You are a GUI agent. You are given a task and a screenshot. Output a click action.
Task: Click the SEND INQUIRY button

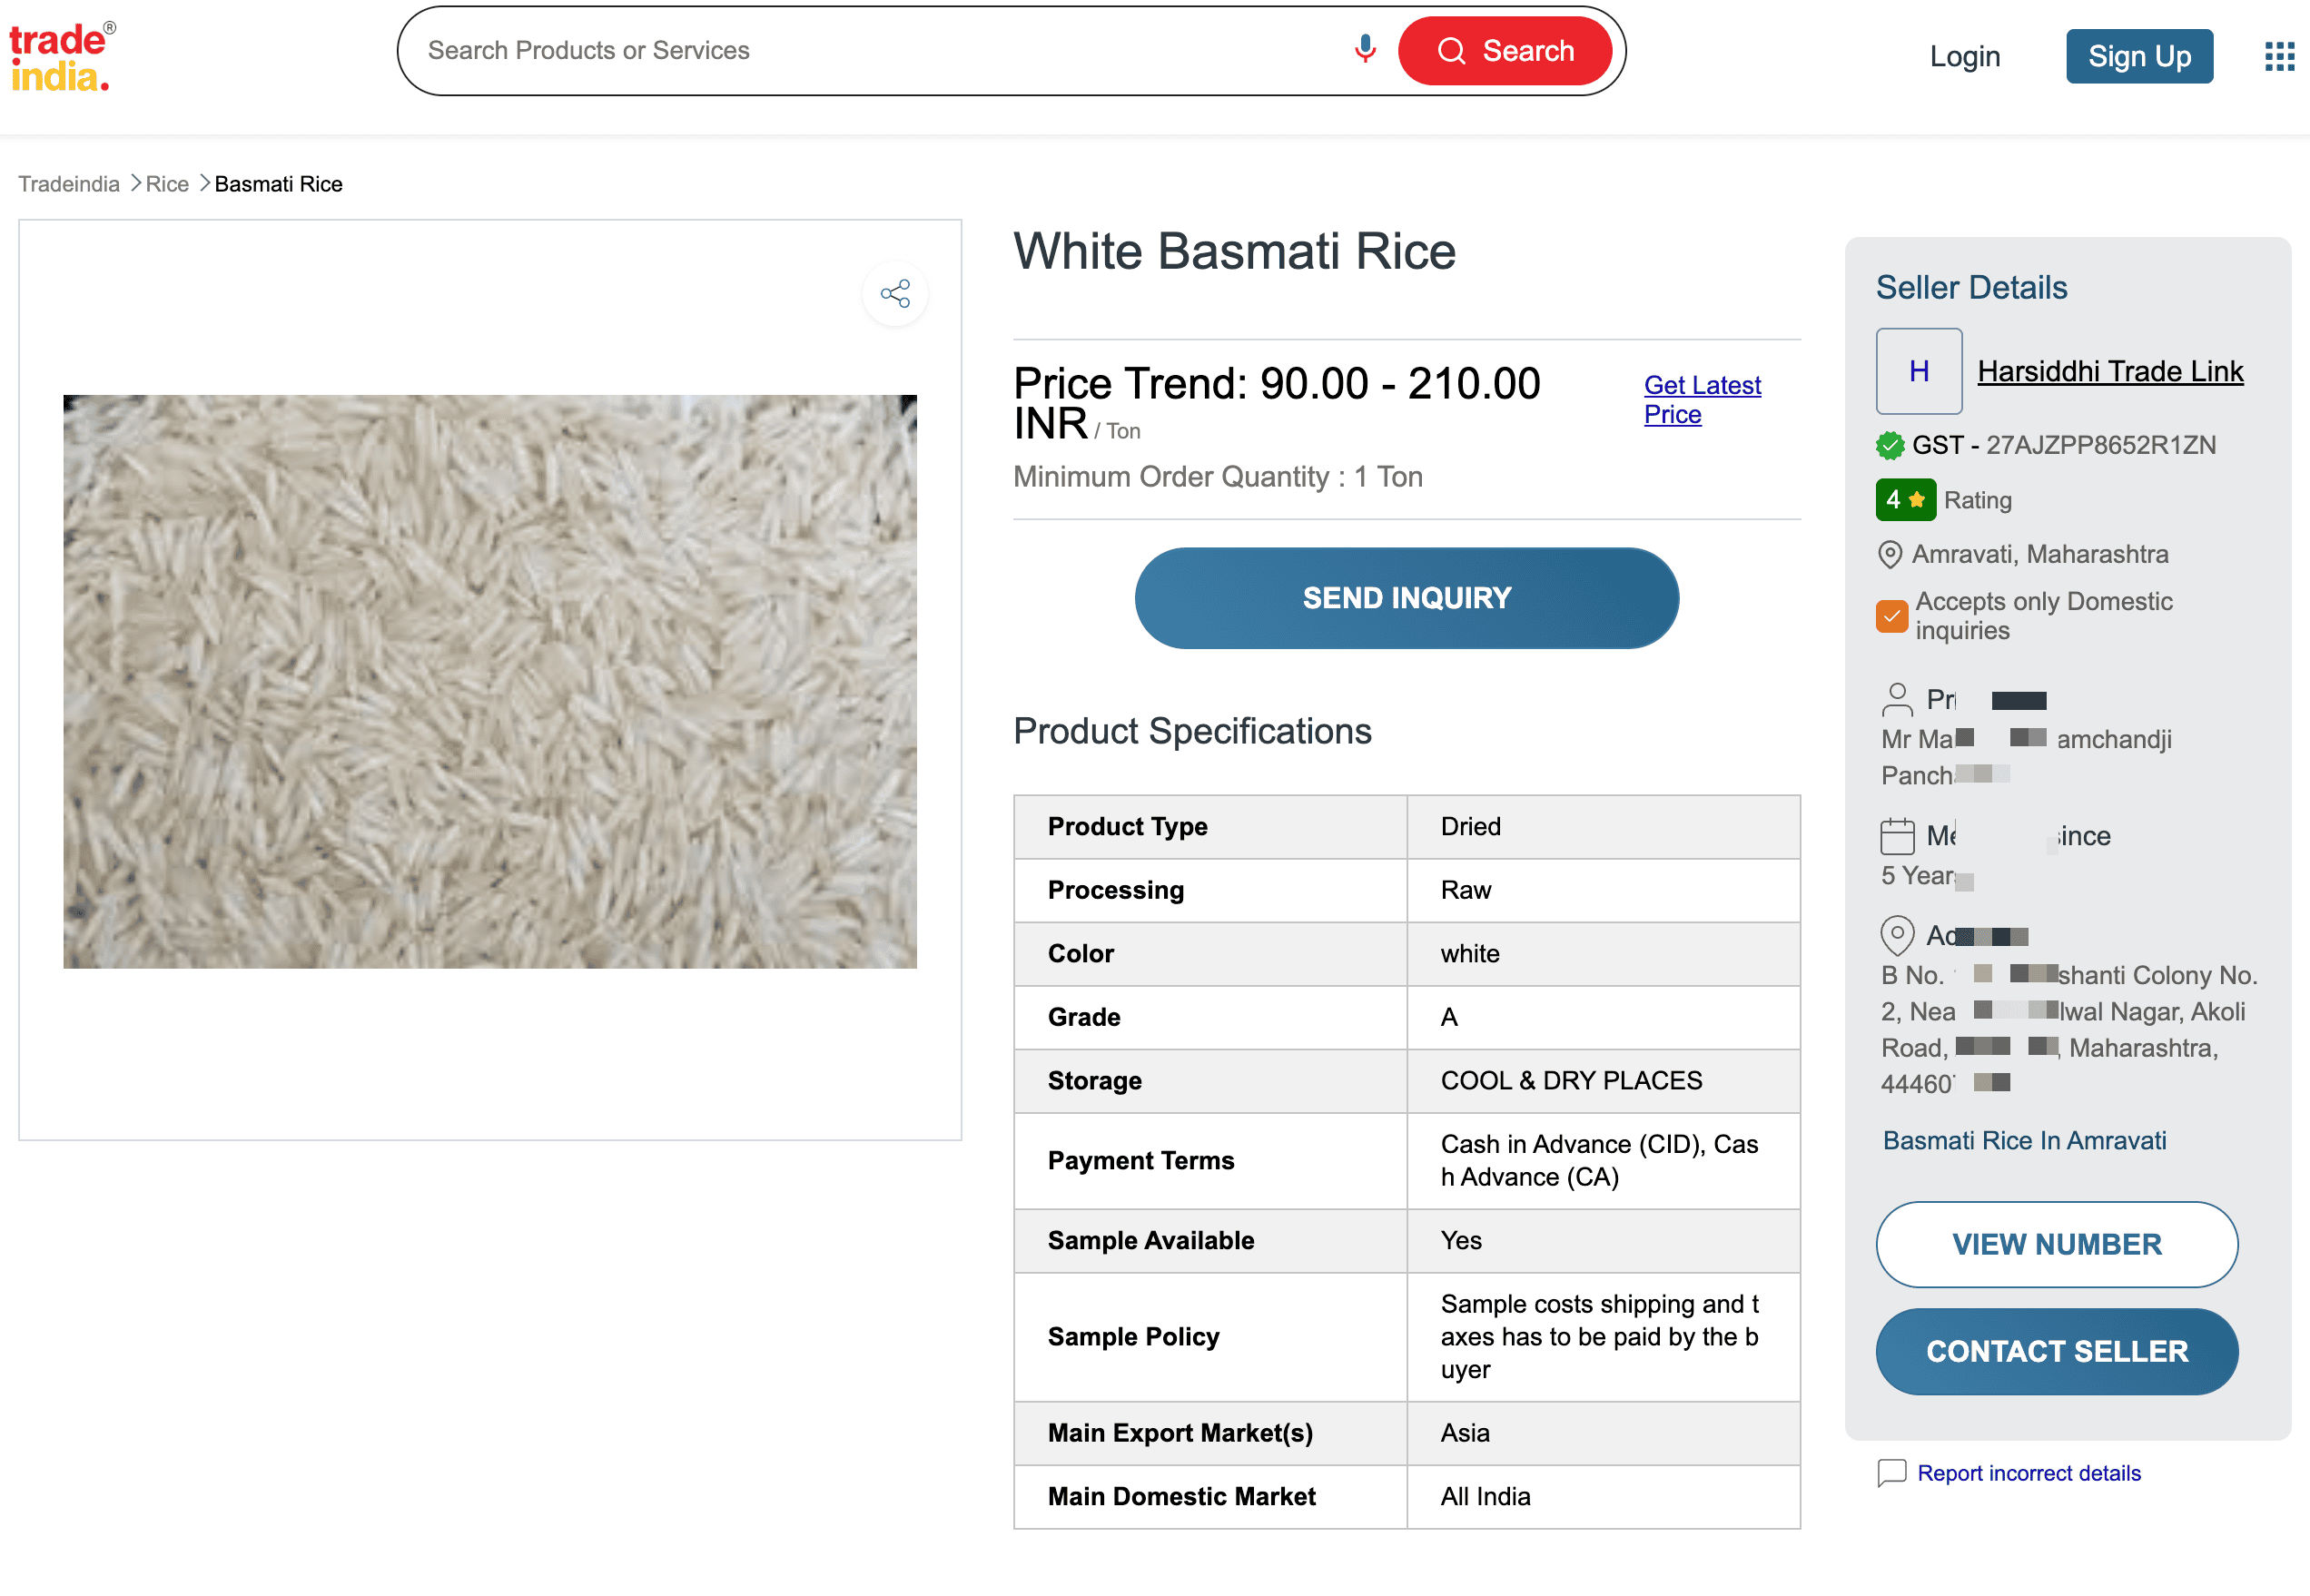click(x=1406, y=598)
